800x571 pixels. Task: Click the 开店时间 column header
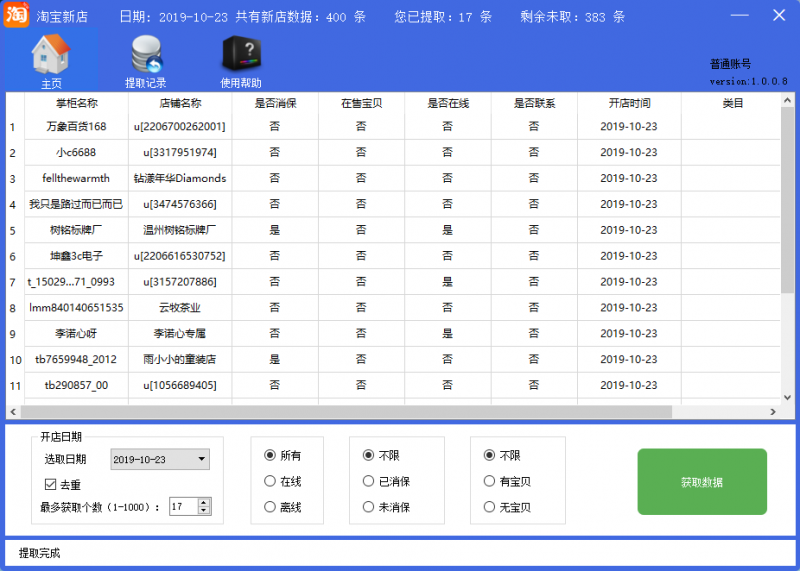pyautogui.click(x=629, y=103)
